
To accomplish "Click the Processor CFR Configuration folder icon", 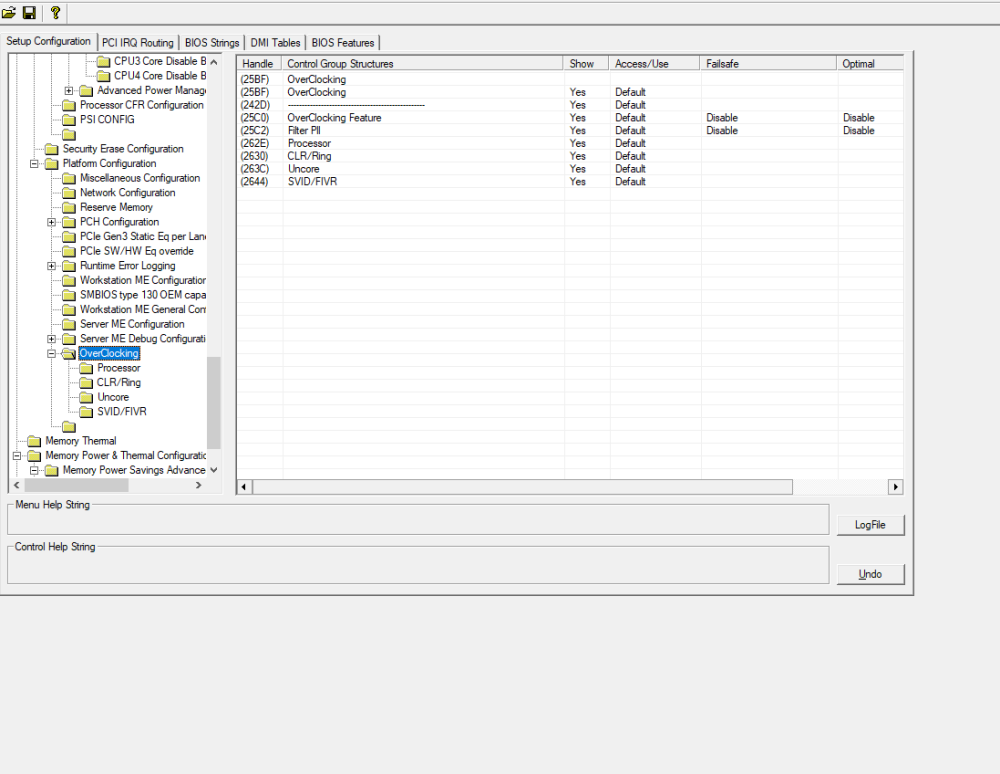I will (x=69, y=105).
